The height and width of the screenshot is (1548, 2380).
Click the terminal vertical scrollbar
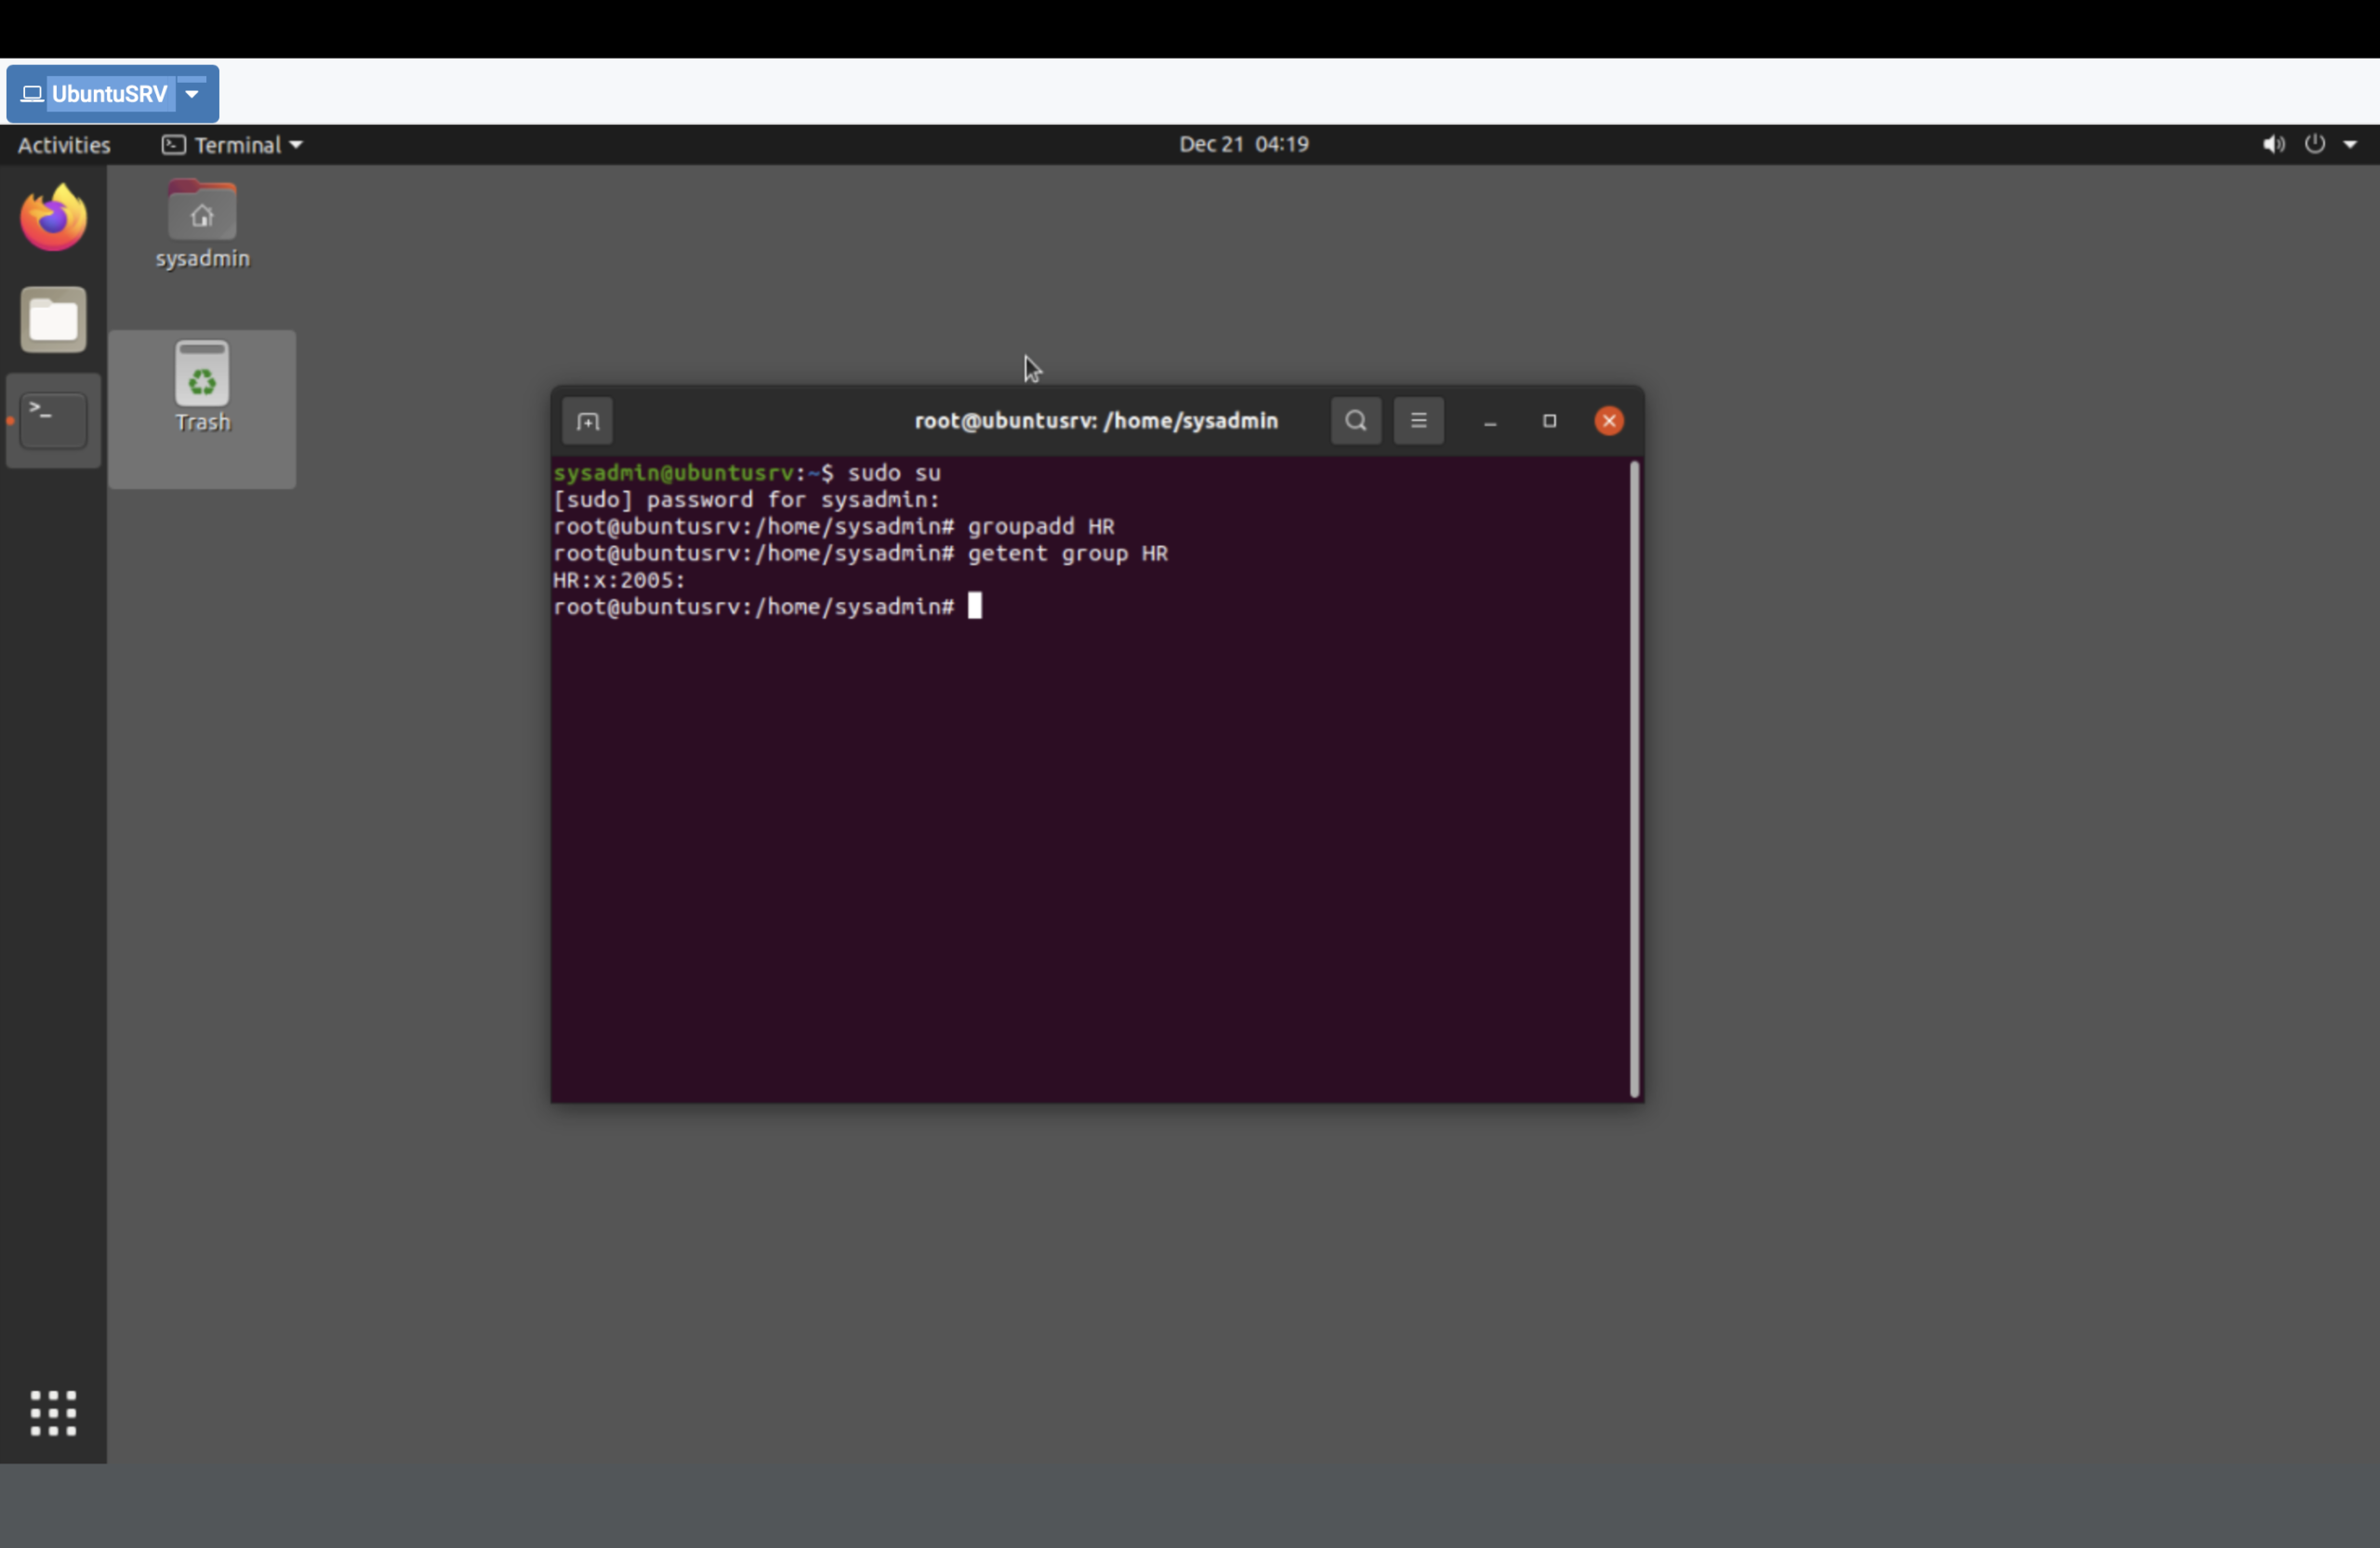1634,778
